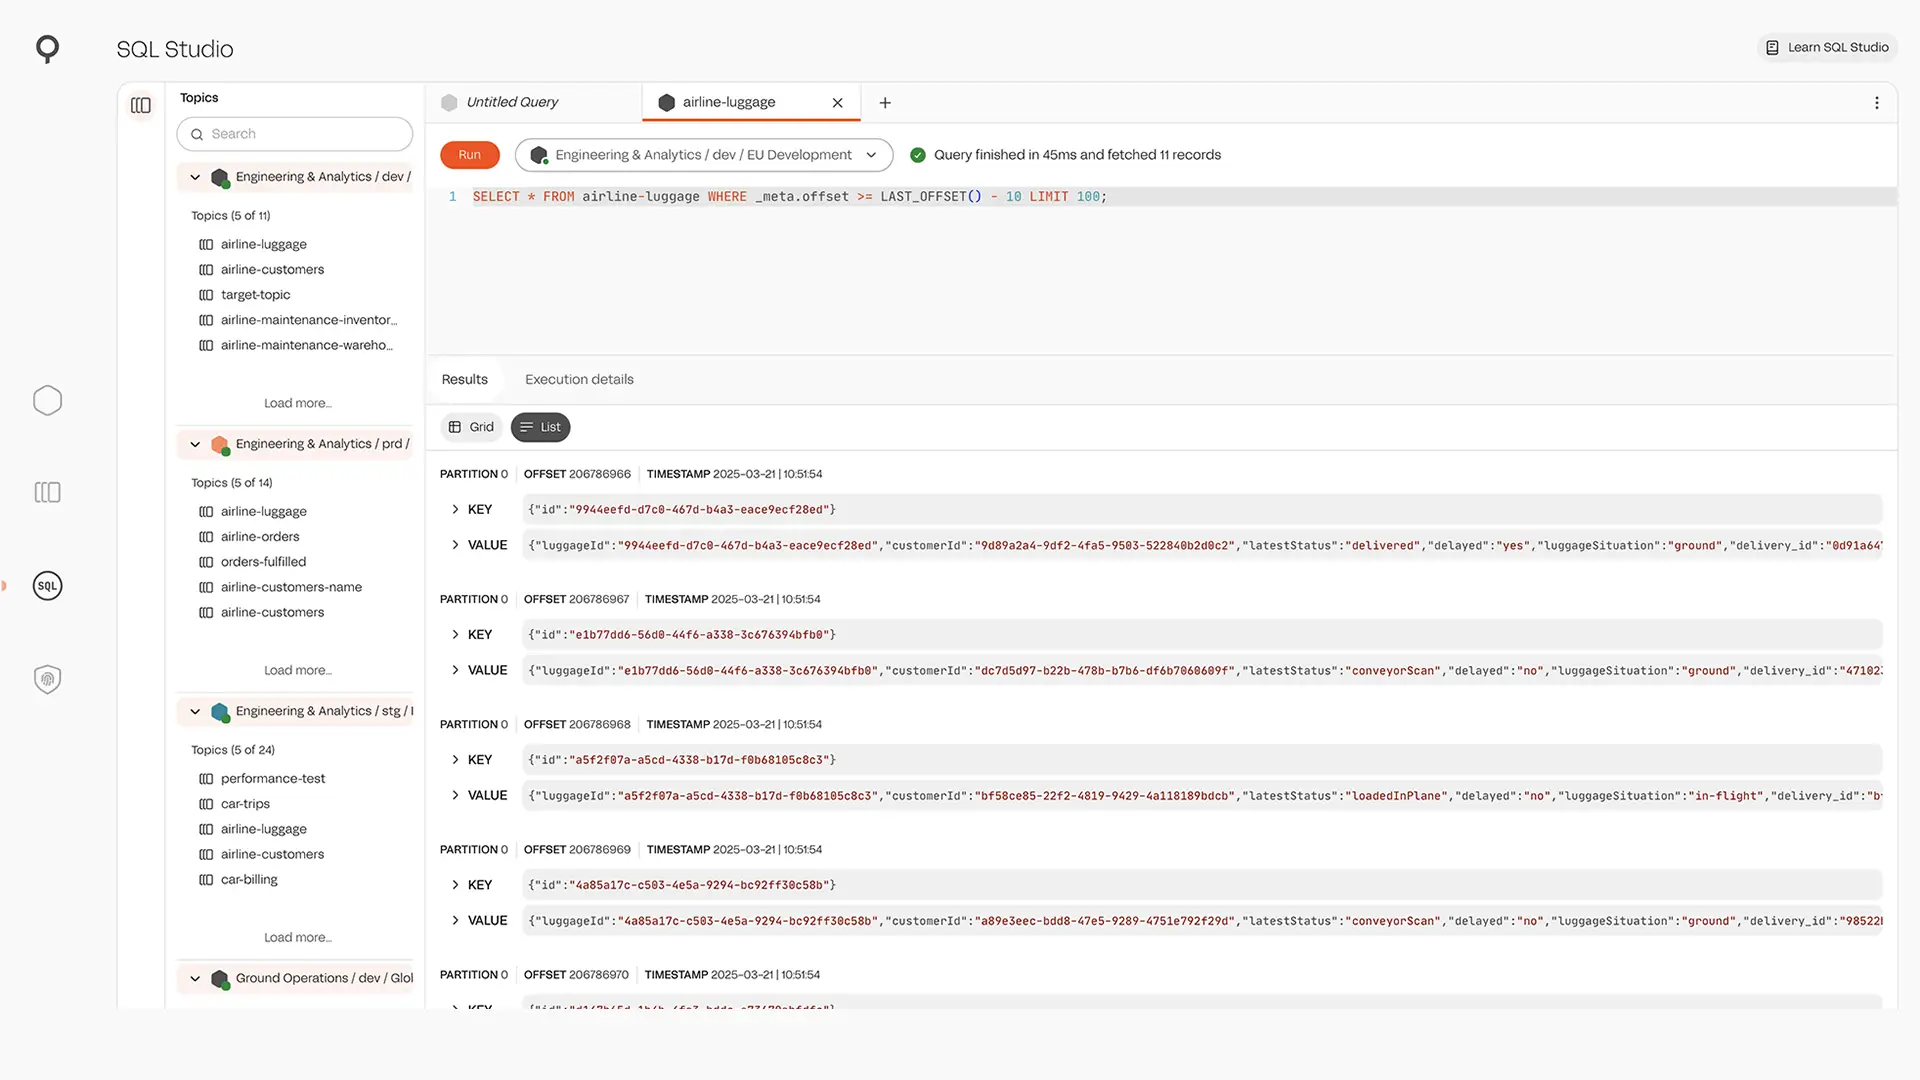Open the Execution details tab
Viewport: 1920px width, 1080px height.
click(x=579, y=379)
